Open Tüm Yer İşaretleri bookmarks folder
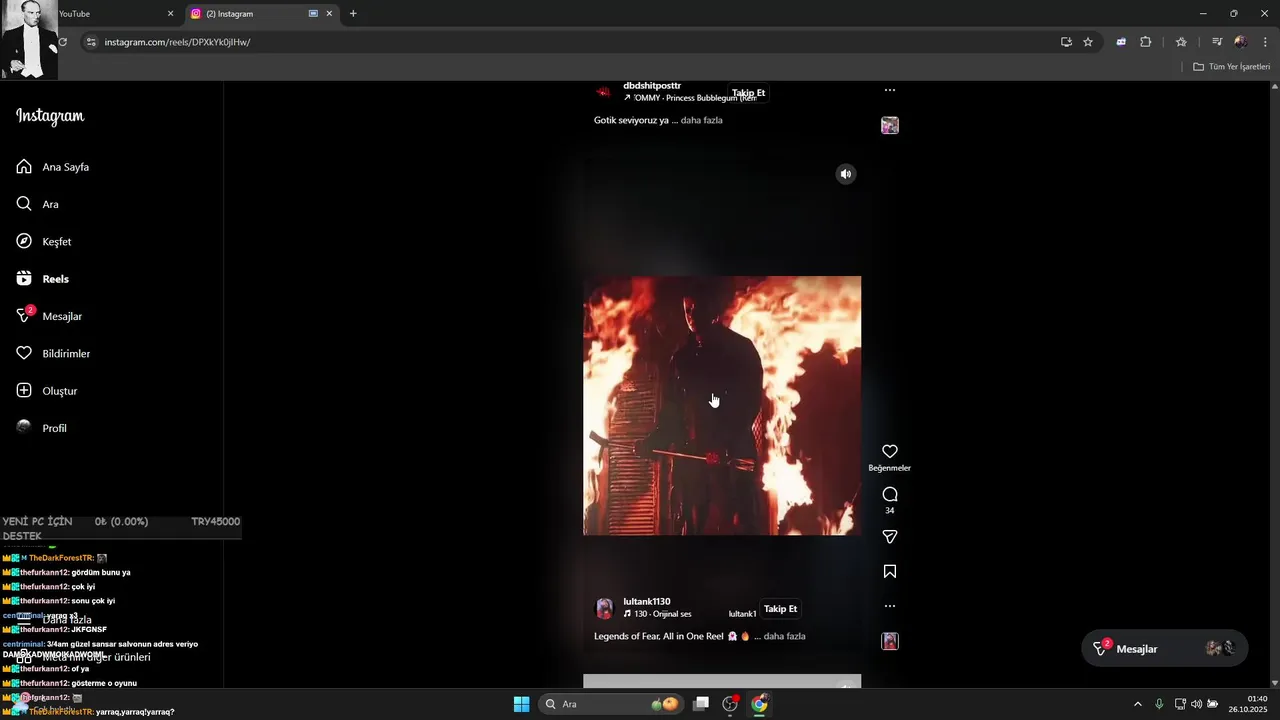This screenshot has width=1280, height=720. 1232,67
